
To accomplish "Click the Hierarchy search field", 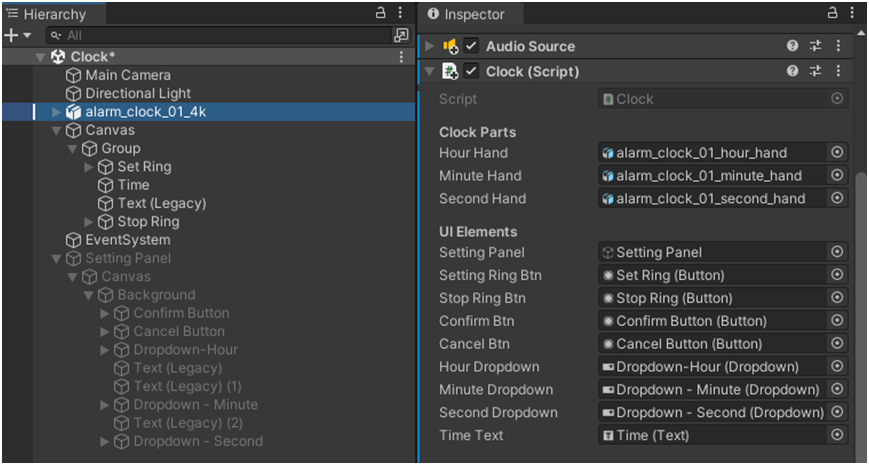I will click(219, 35).
